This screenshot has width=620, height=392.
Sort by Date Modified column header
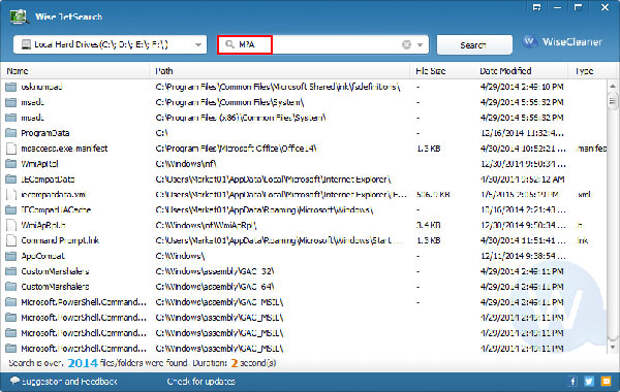click(x=505, y=71)
